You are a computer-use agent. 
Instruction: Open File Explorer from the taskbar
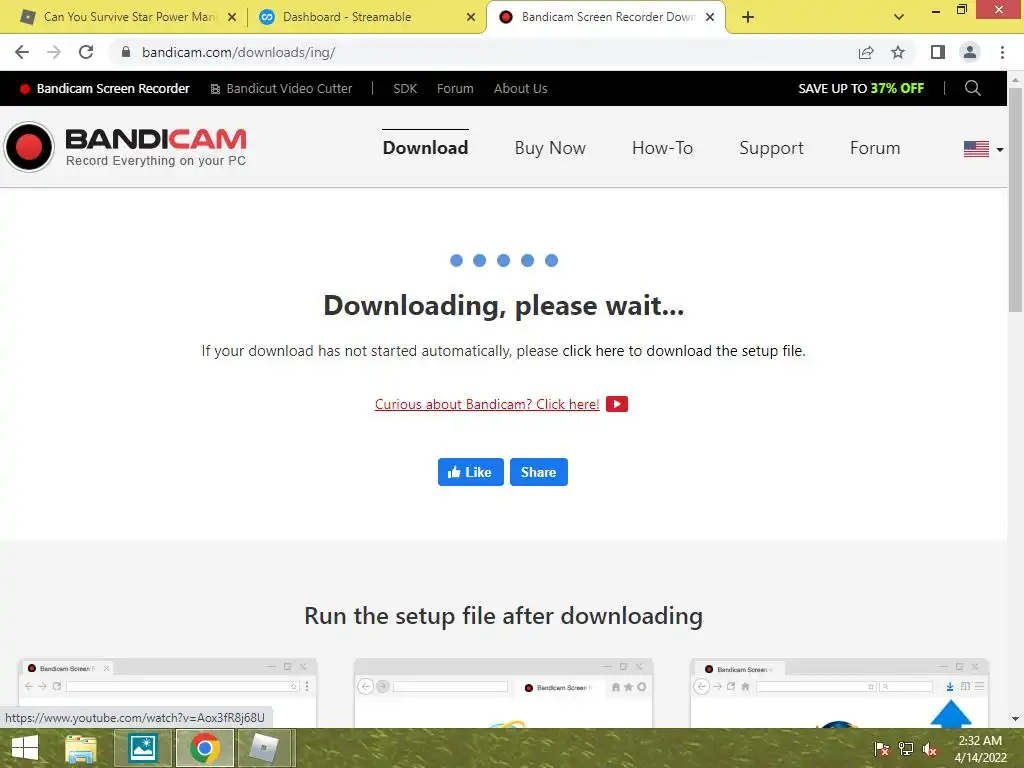(81, 748)
